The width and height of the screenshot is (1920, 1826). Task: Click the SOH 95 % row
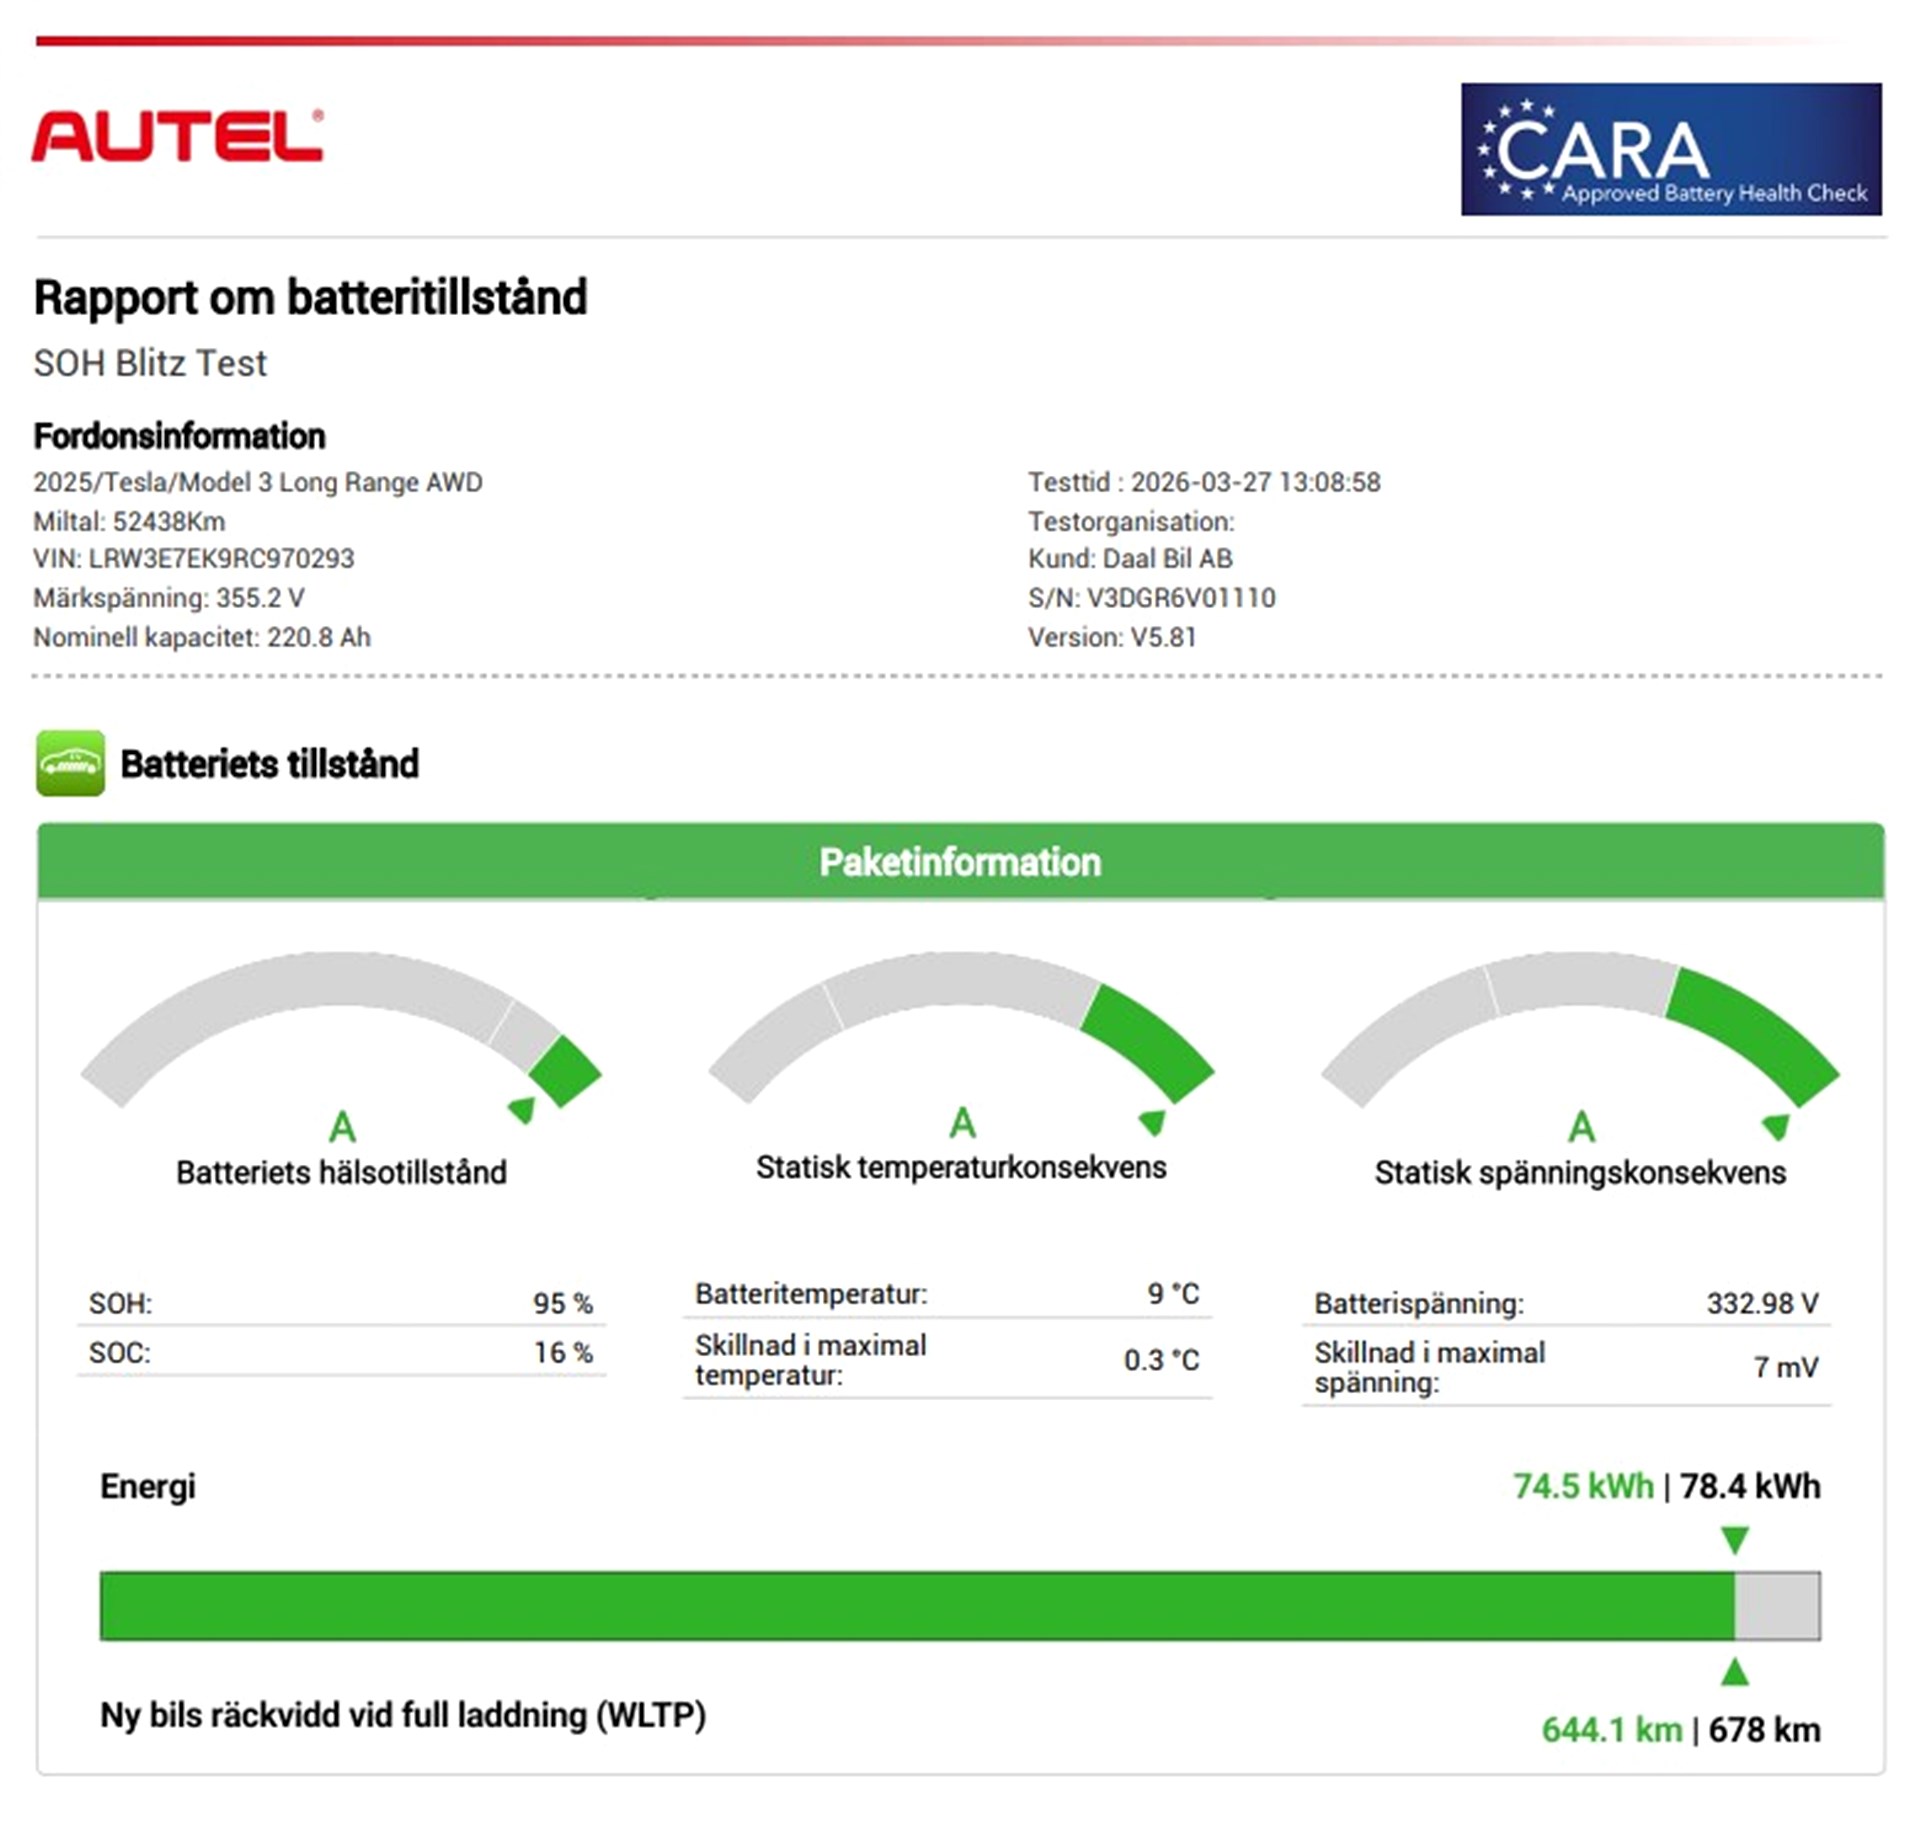click(340, 1303)
